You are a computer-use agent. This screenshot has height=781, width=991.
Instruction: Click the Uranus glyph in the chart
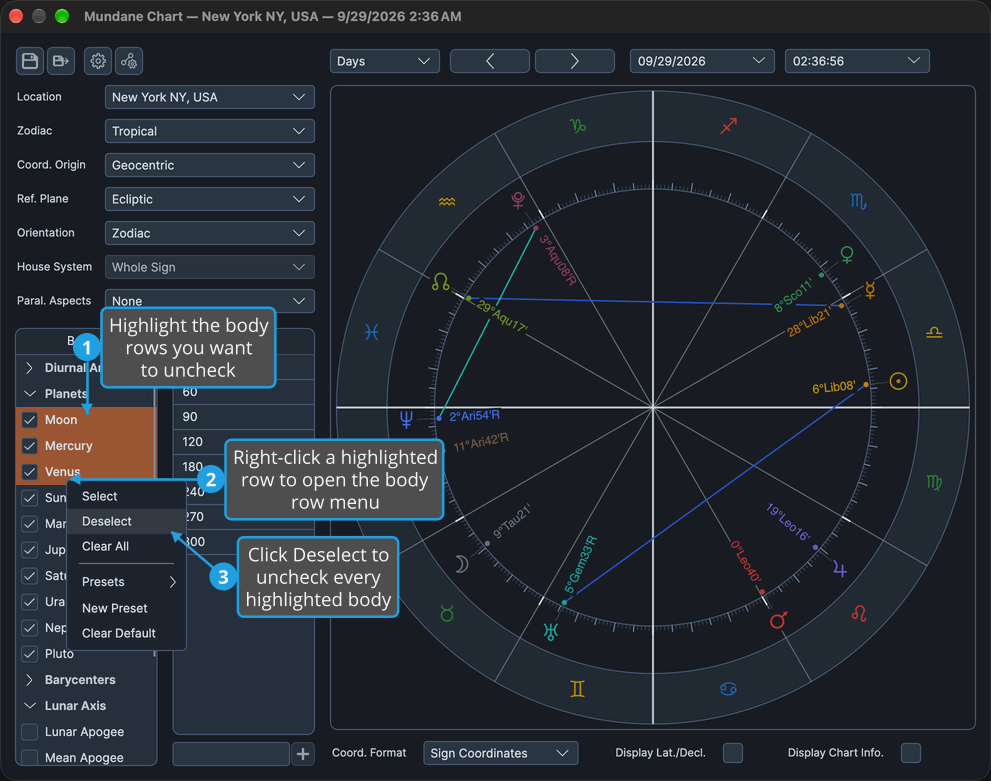[551, 631]
